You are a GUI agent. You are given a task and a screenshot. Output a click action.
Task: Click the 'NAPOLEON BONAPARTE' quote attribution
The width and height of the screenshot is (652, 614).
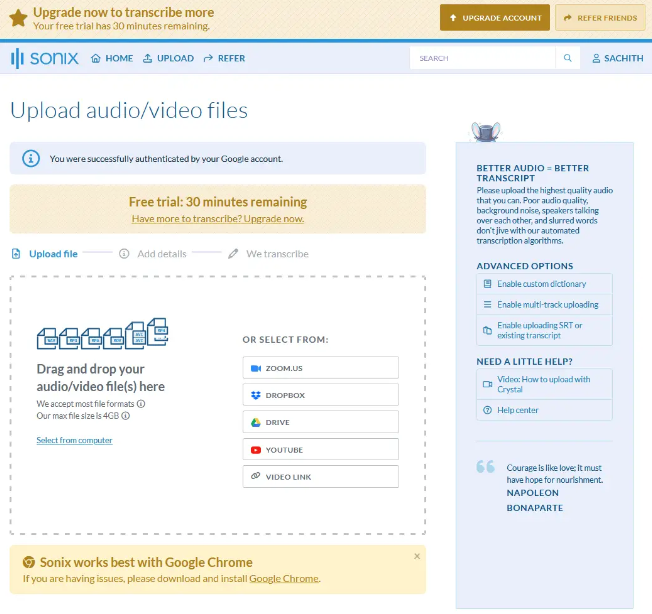(535, 500)
